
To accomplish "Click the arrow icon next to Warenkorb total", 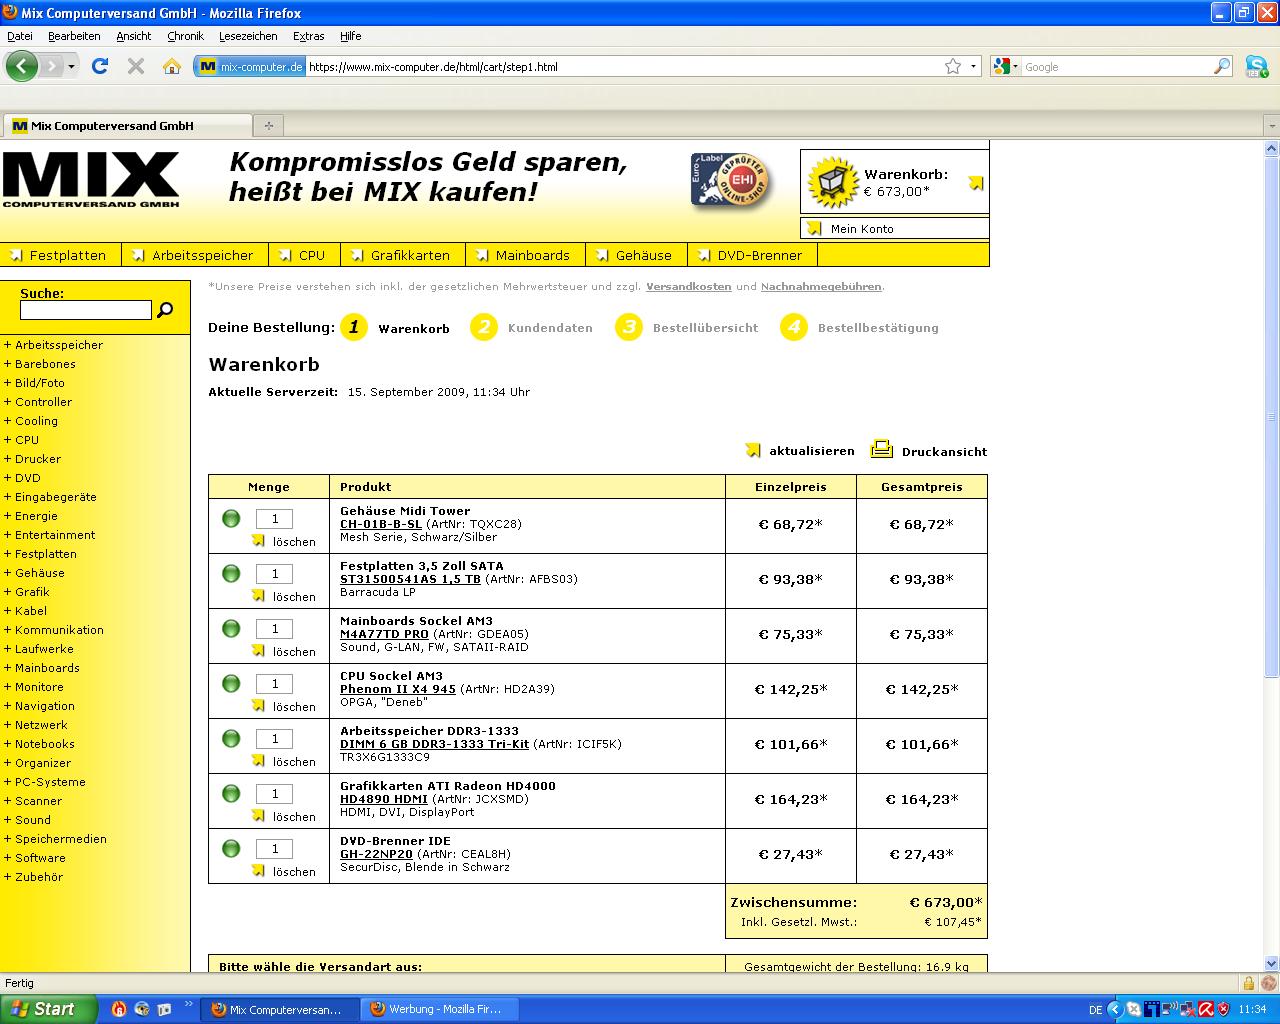I will [x=976, y=183].
